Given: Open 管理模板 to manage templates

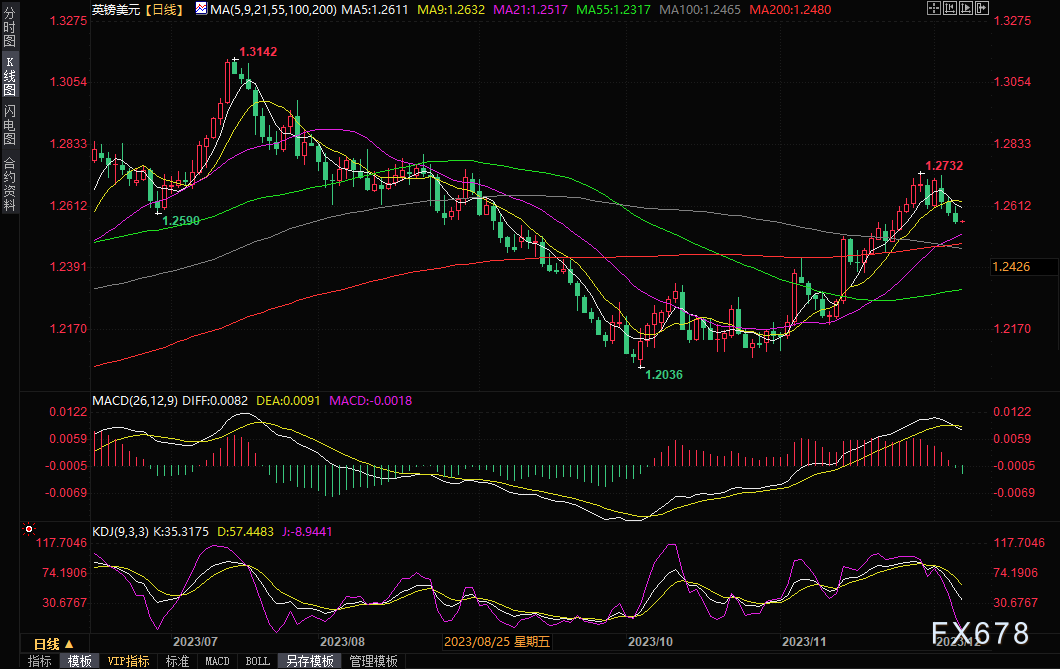Looking at the screenshot, I should (373, 661).
